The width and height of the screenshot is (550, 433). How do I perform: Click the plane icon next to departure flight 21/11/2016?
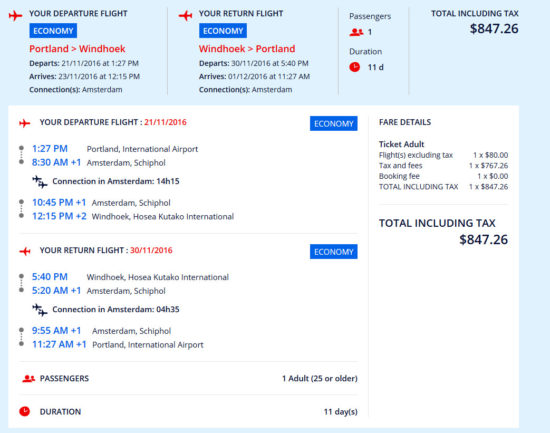25,123
